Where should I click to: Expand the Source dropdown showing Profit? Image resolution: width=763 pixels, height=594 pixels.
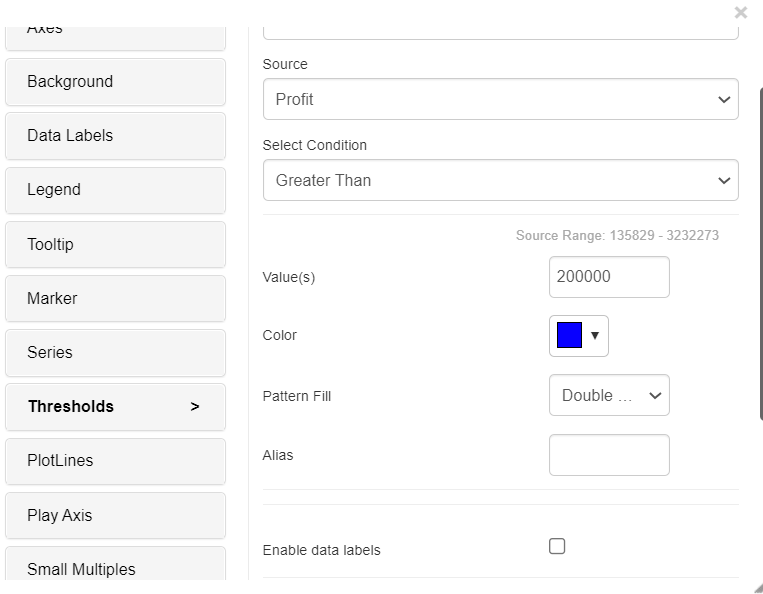tap(500, 100)
